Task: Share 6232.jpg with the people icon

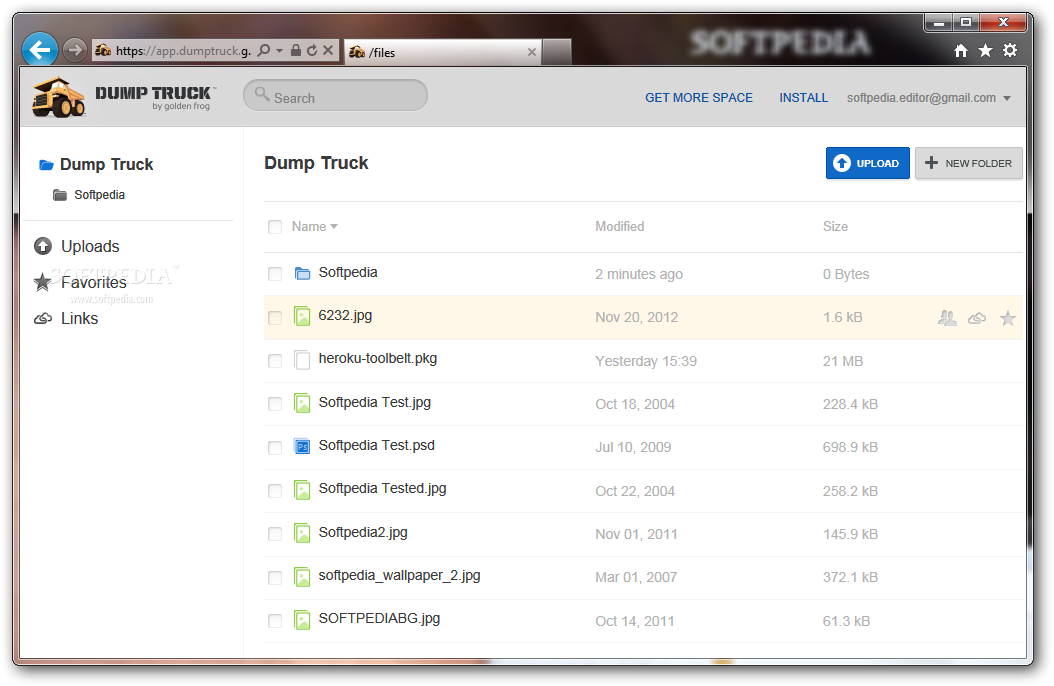Action: tap(947, 318)
